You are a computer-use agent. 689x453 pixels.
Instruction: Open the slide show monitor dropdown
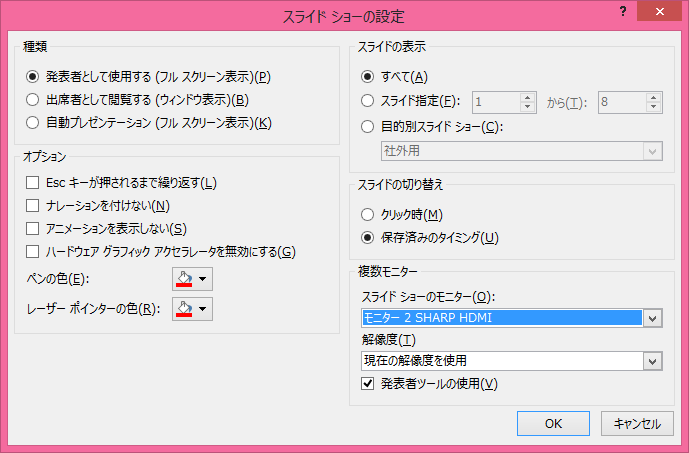point(654,318)
